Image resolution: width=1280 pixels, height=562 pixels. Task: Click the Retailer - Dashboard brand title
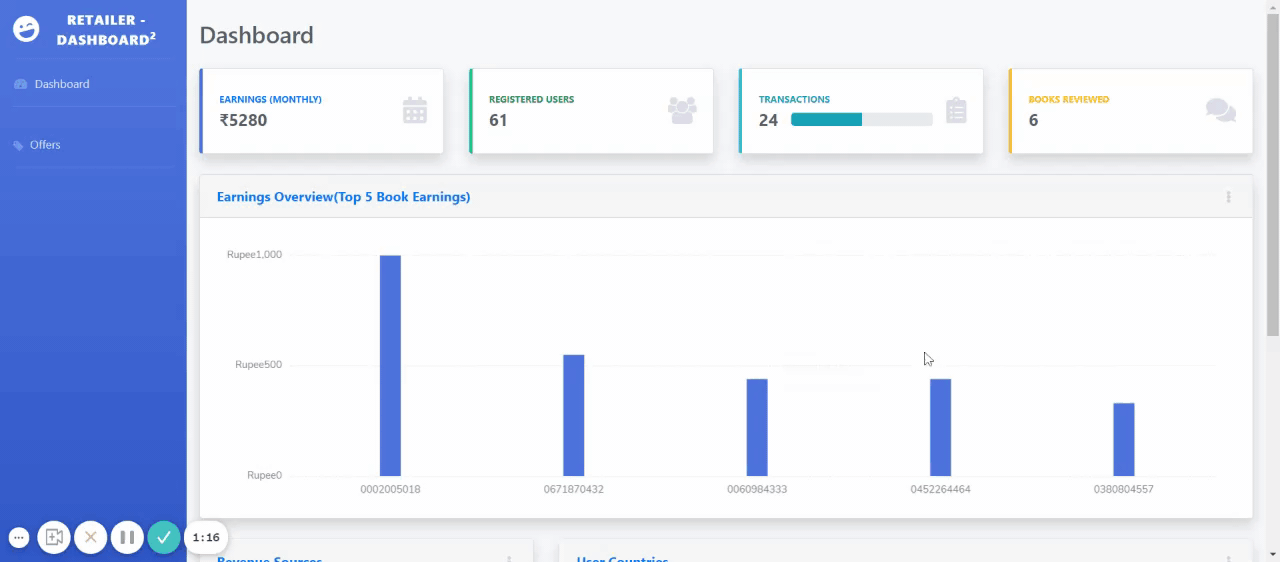tap(105, 30)
